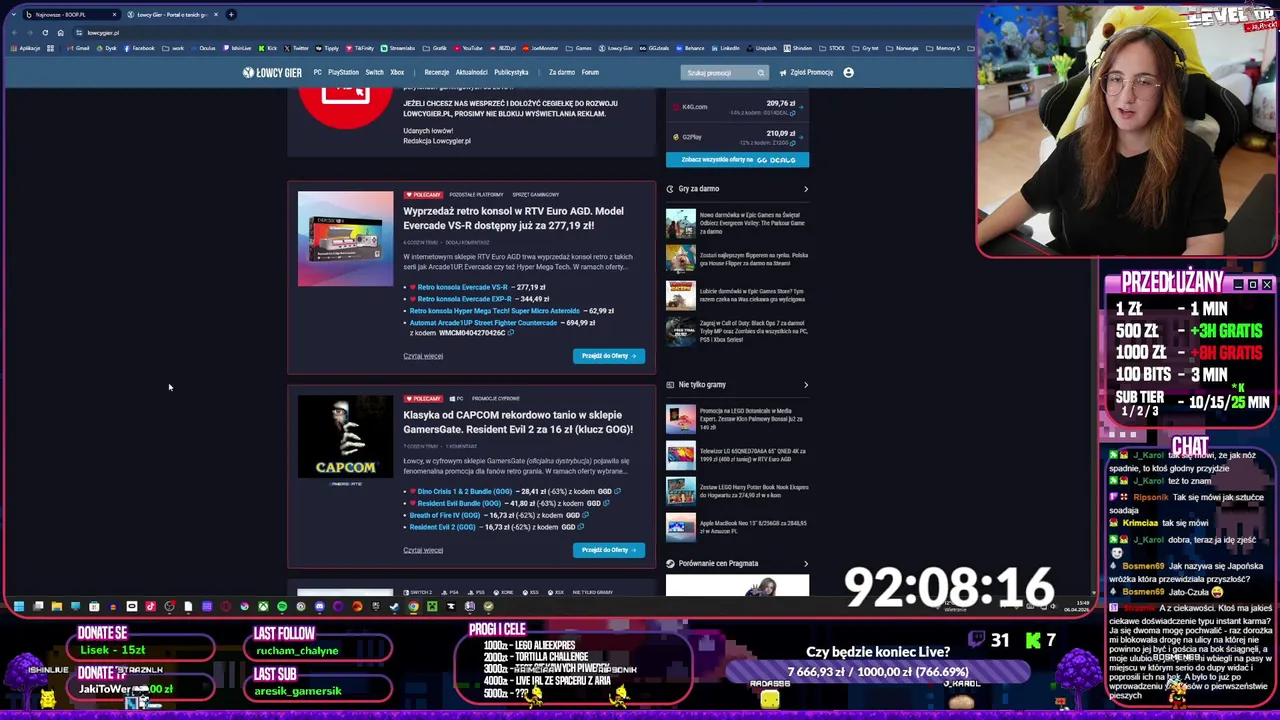The image size is (1280, 720).
Task: Open the browser tab search dropdown chevron
Action: coord(12,14)
